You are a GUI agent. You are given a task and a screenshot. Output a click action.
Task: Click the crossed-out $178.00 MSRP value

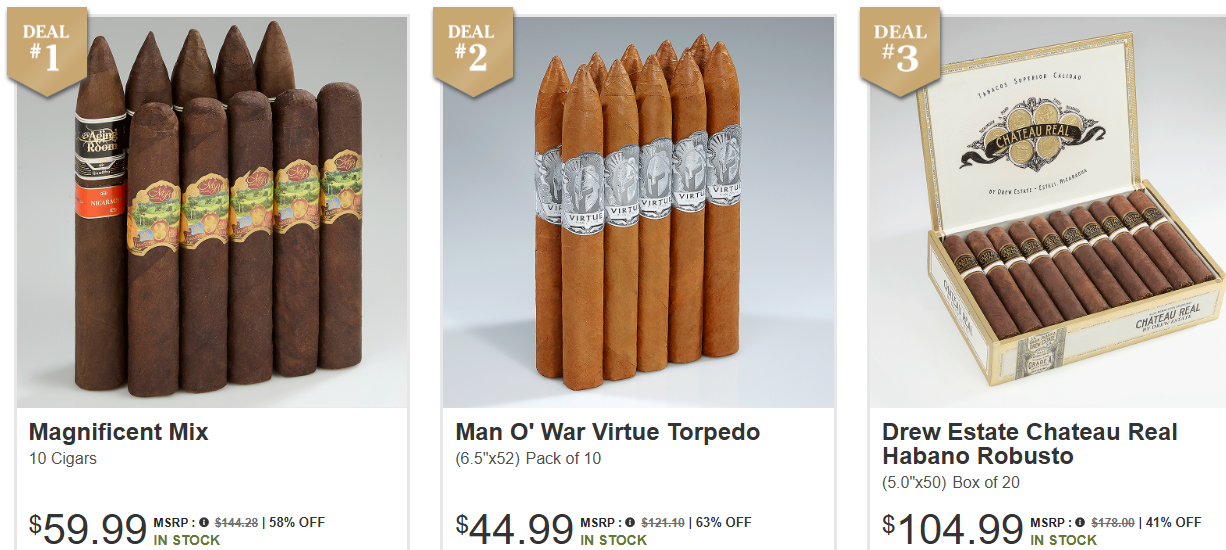1113,522
